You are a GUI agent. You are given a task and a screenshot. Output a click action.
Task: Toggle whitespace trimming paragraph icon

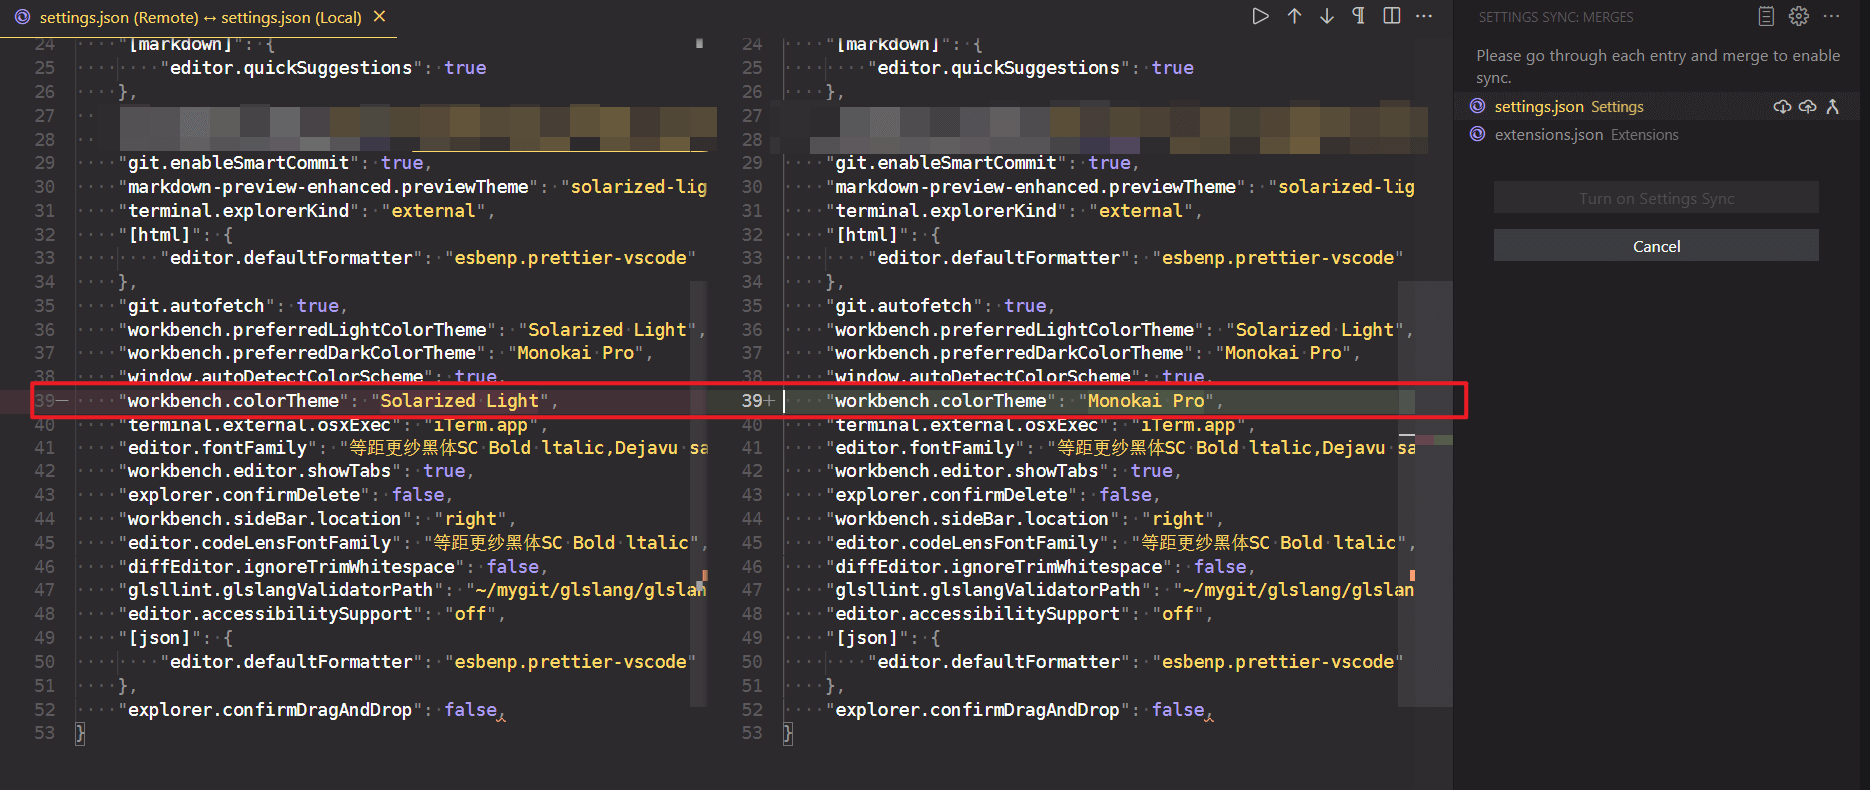click(1359, 16)
